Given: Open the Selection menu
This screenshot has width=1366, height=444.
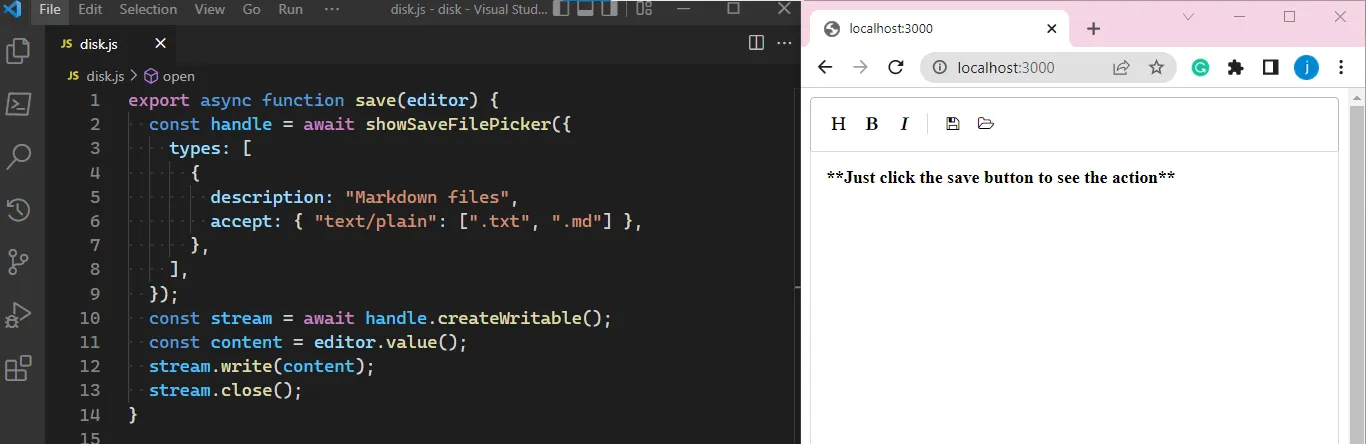Looking at the screenshot, I should (148, 9).
